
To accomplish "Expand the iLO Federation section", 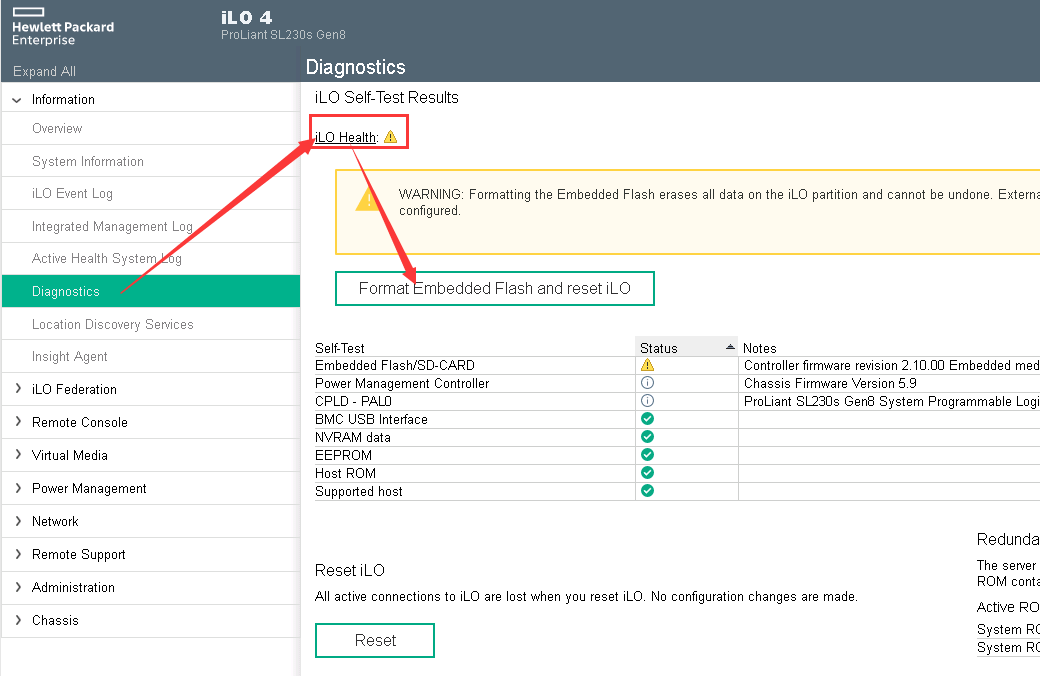I will [18, 389].
